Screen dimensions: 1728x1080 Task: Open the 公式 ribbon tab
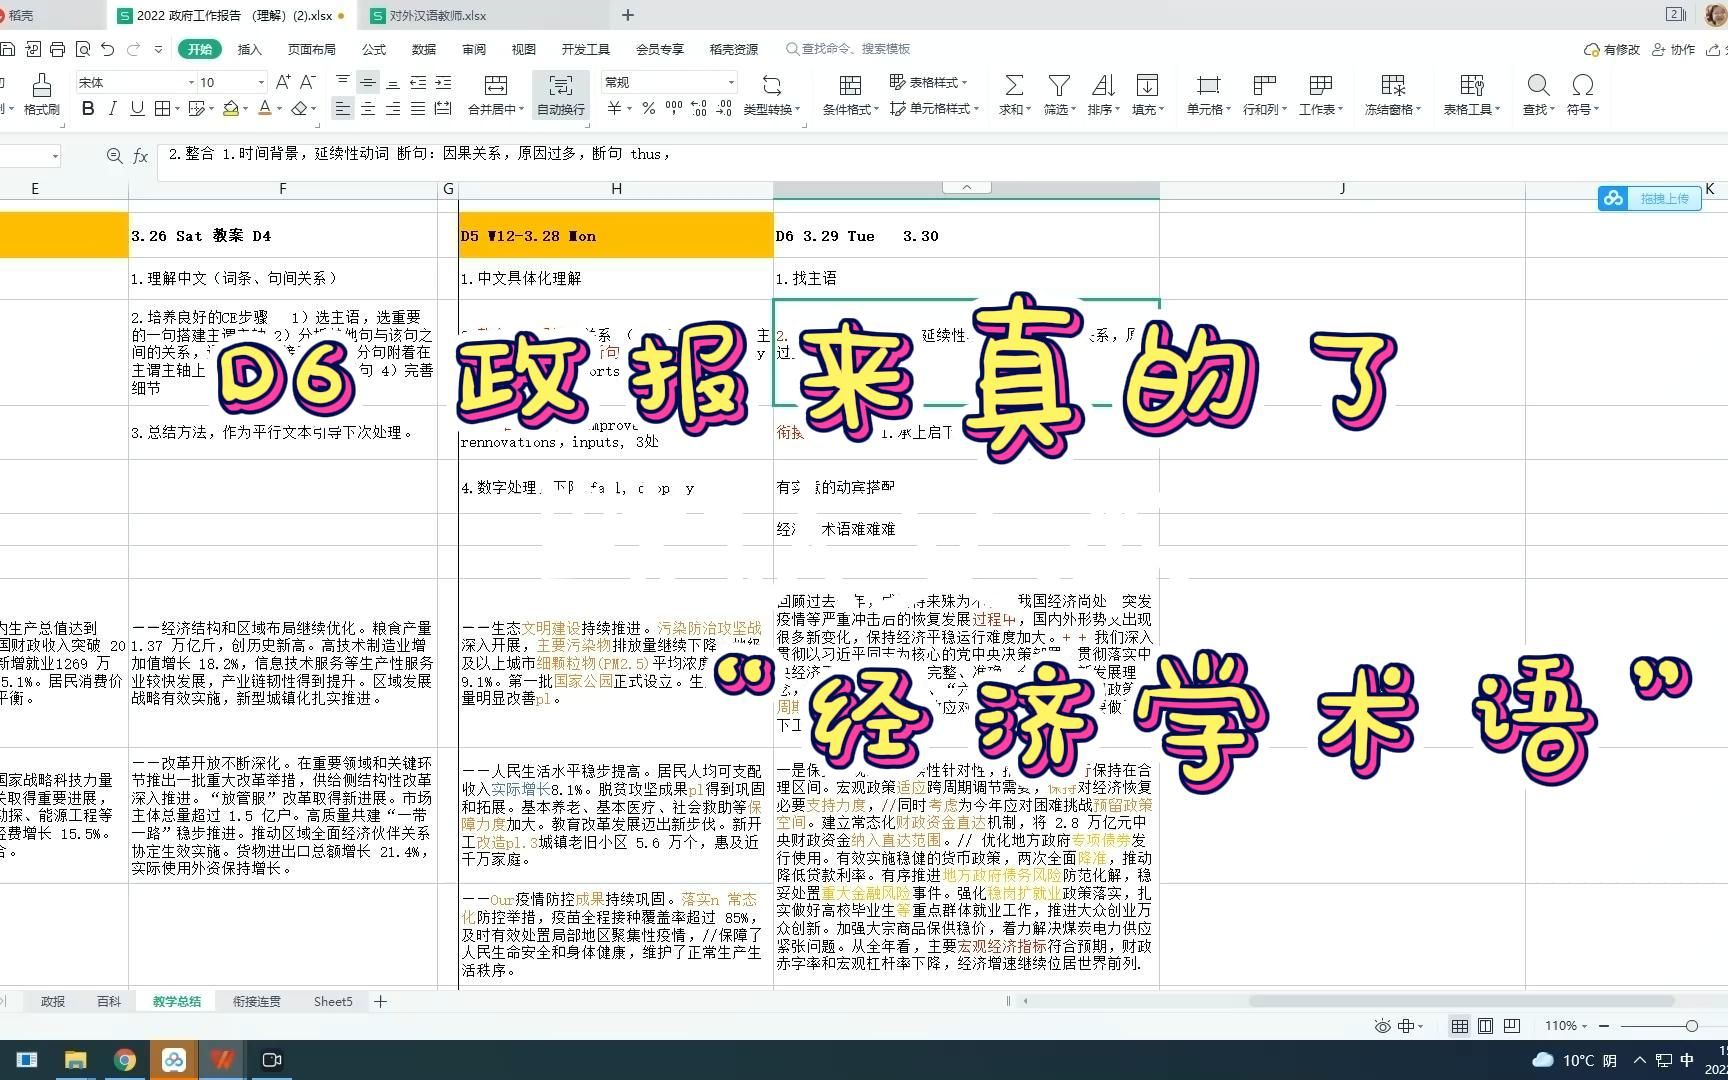pyautogui.click(x=374, y=49)
